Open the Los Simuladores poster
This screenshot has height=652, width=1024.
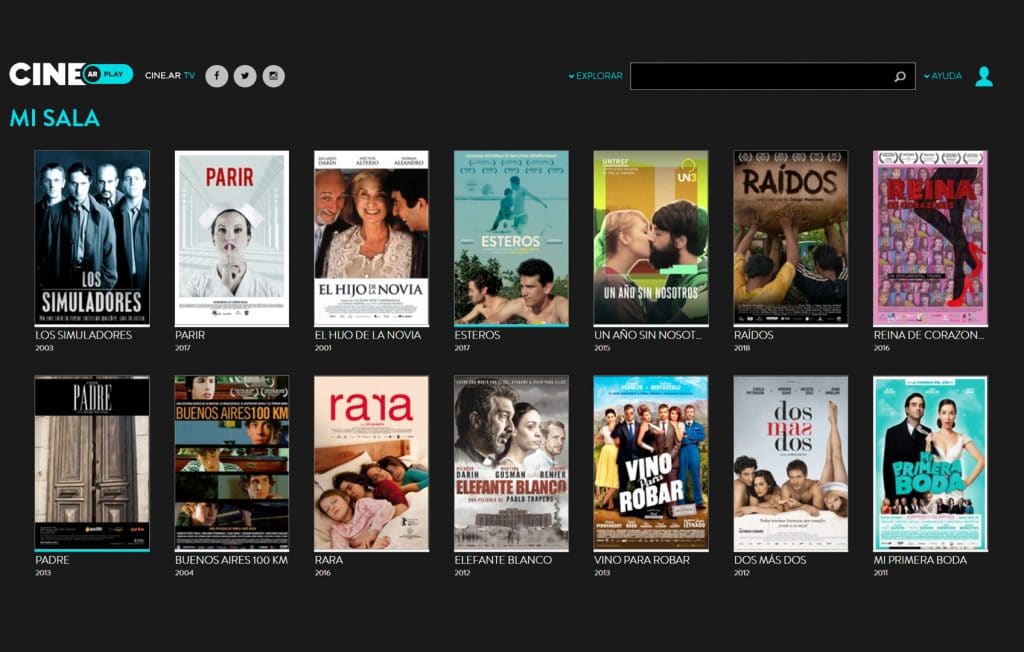[x=92, y=238]
